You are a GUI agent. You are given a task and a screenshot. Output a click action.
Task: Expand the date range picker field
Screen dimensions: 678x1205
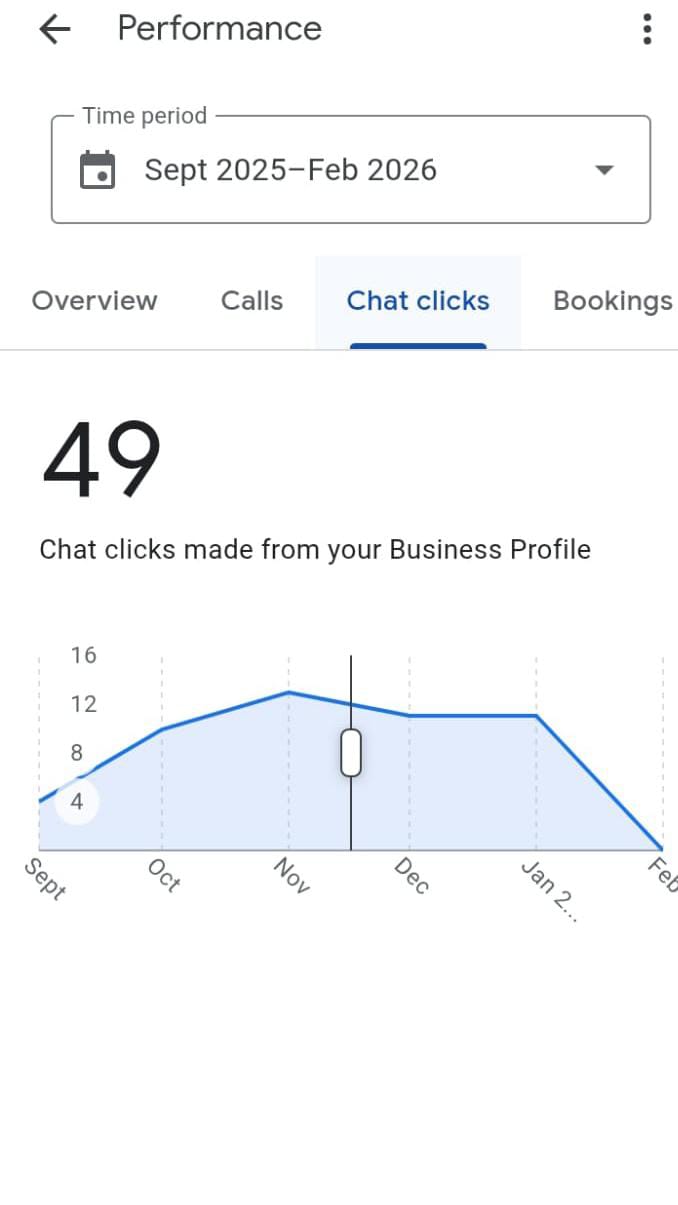pyautogui.click(x=350, y=169)
